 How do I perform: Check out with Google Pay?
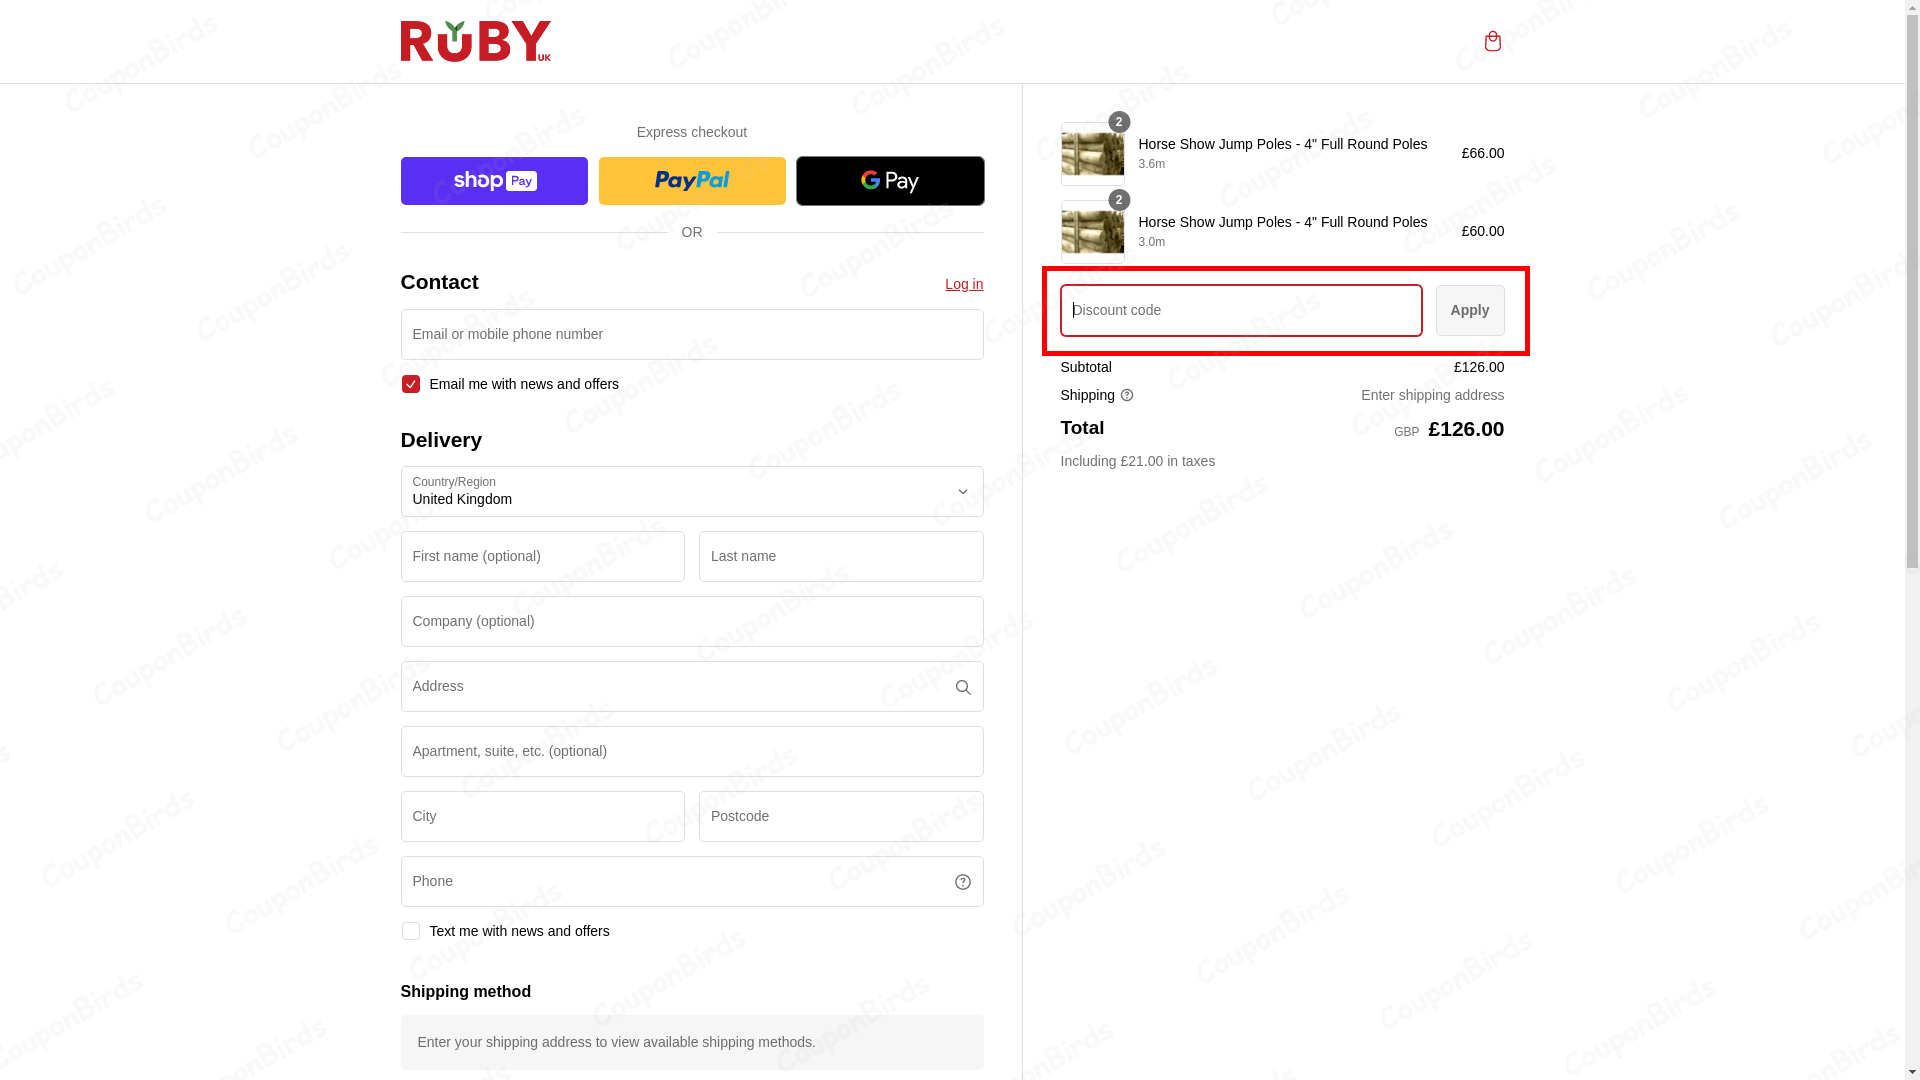(889, 181)
